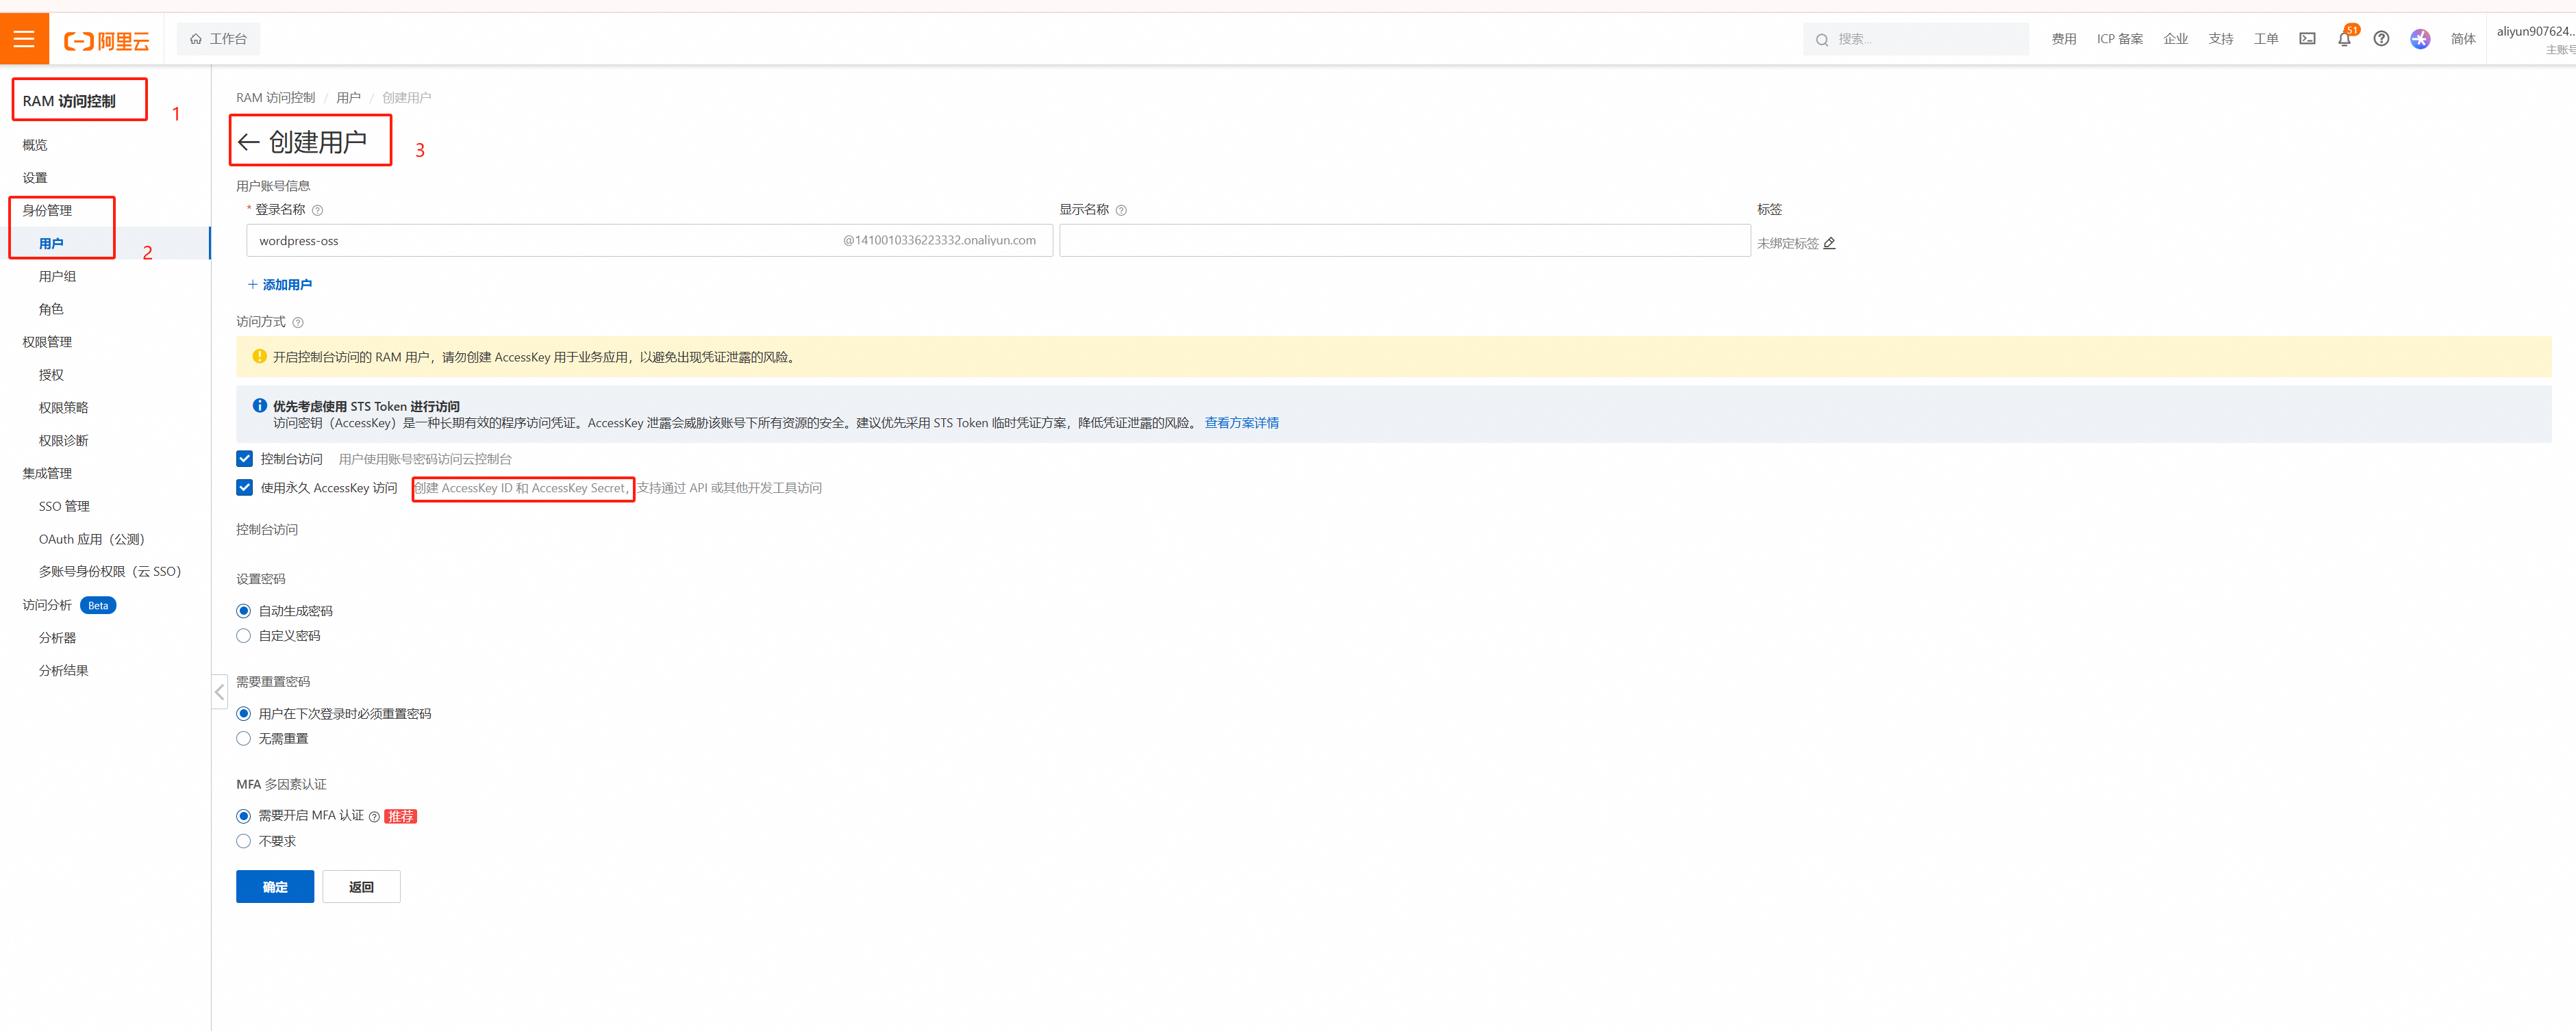Select 自定义密码 radio option

pyautogui.click(x=243, y=636)
